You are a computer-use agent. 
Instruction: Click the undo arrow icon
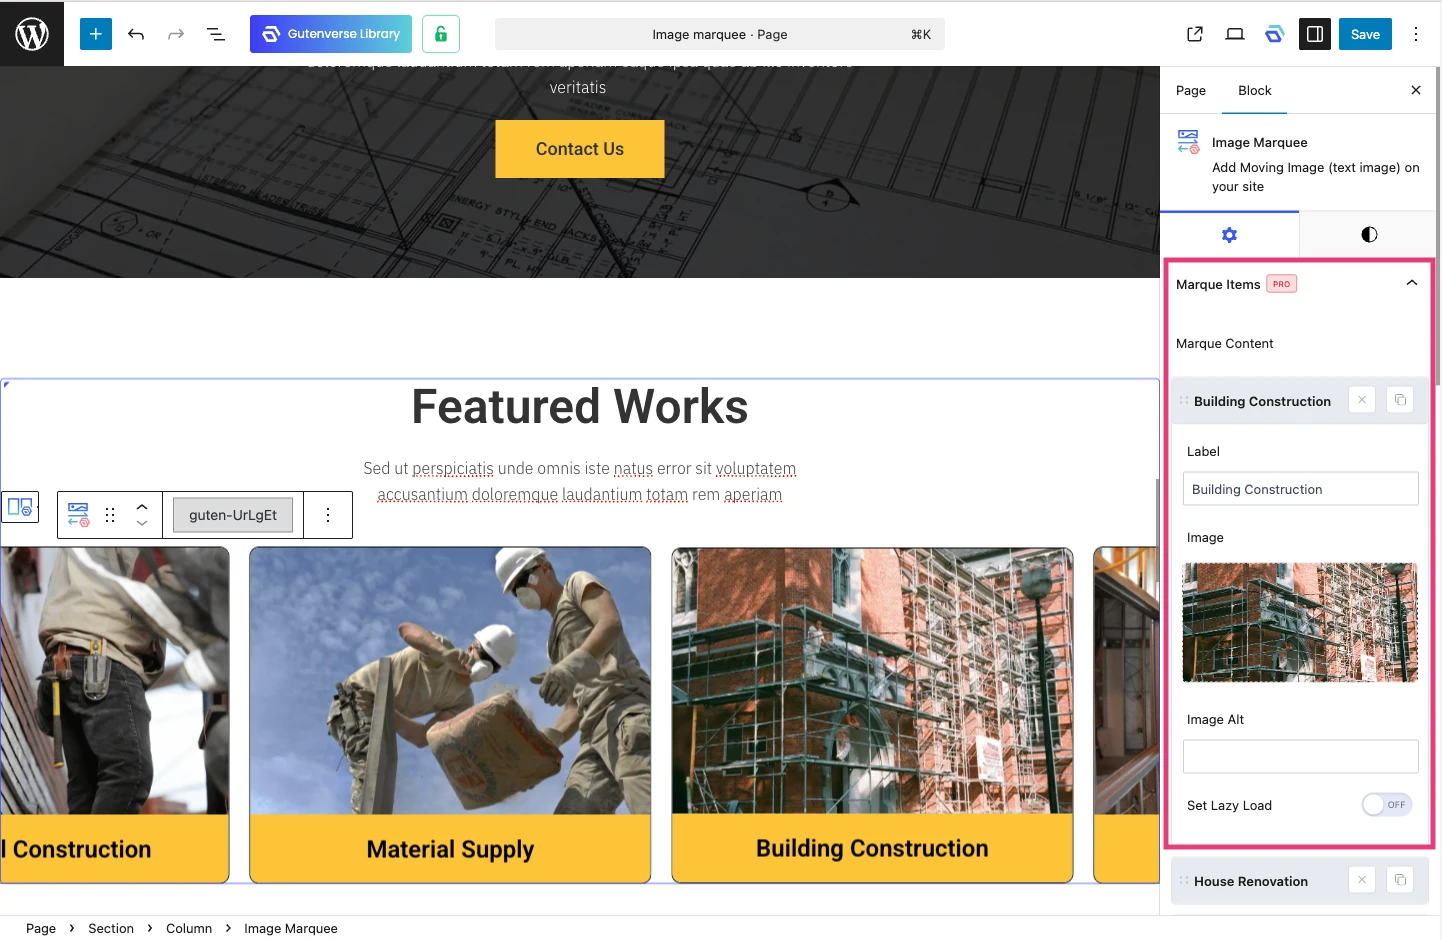(136, 34)
